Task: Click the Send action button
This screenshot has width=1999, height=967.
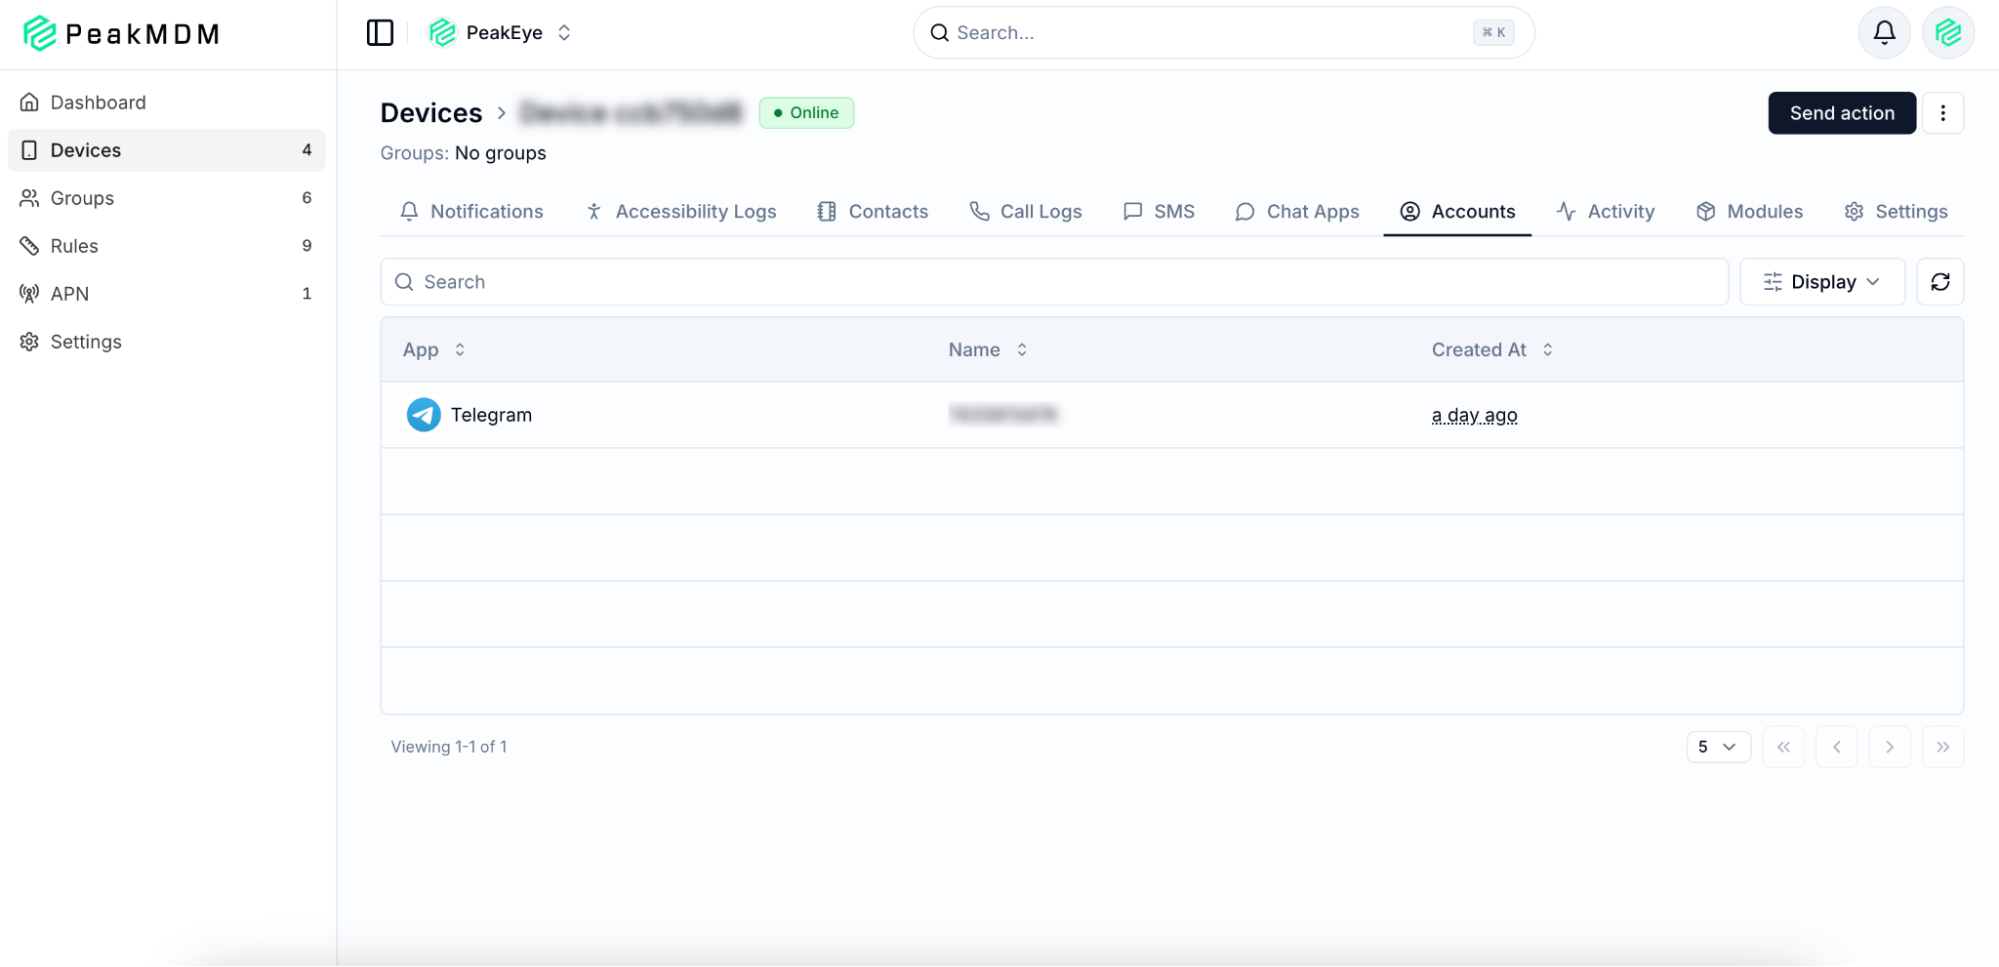Action: coord(1841,113)
